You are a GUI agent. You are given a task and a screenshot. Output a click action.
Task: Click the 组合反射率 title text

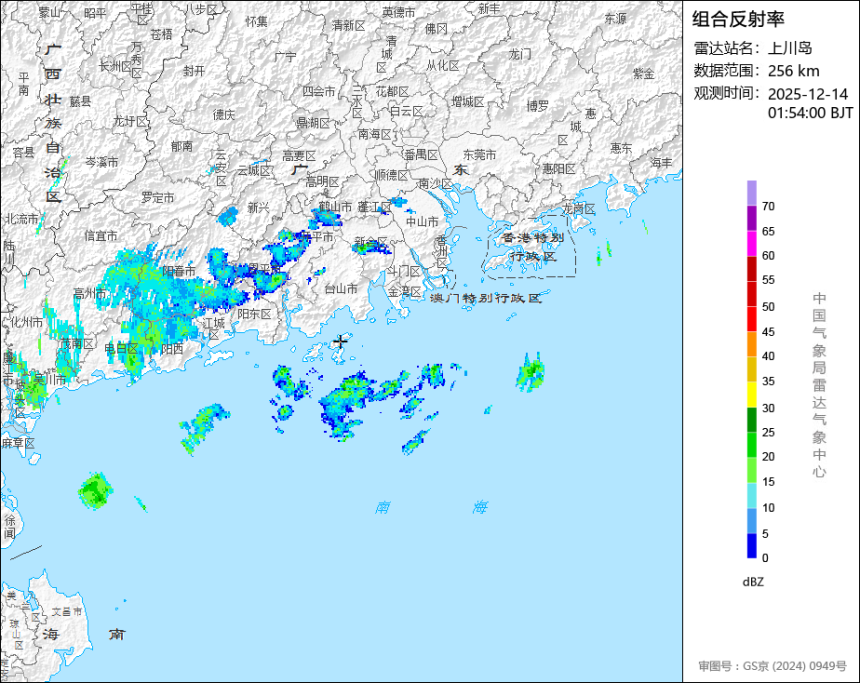738,19
